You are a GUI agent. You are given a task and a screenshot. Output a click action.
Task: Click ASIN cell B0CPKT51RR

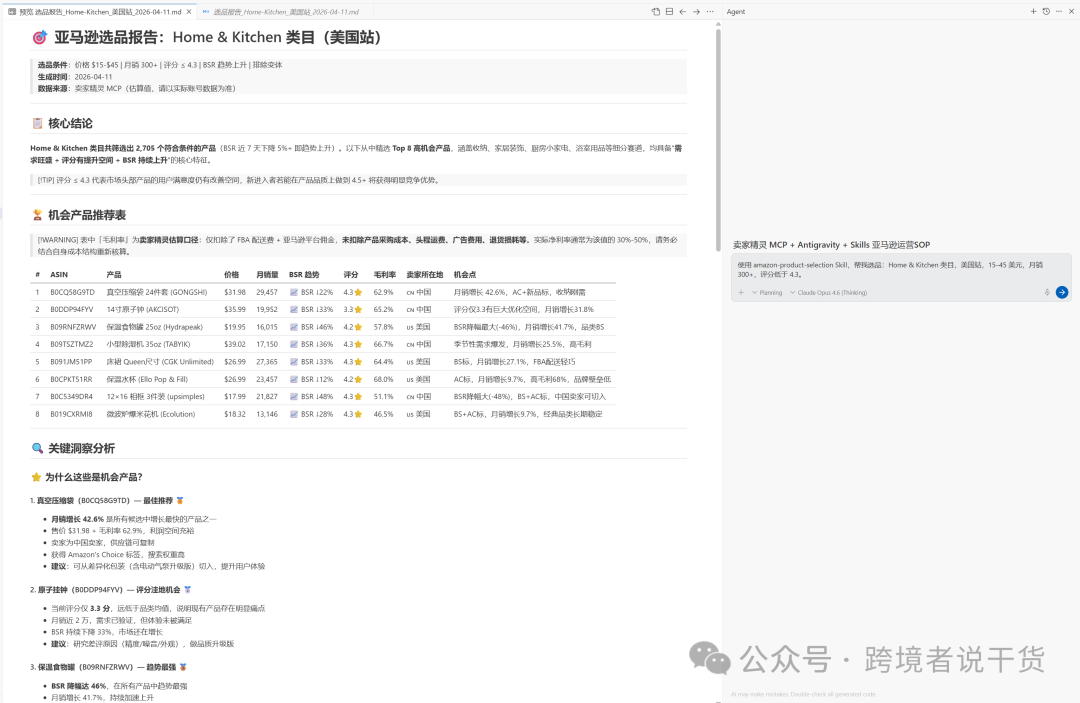(x=71, y=379)
